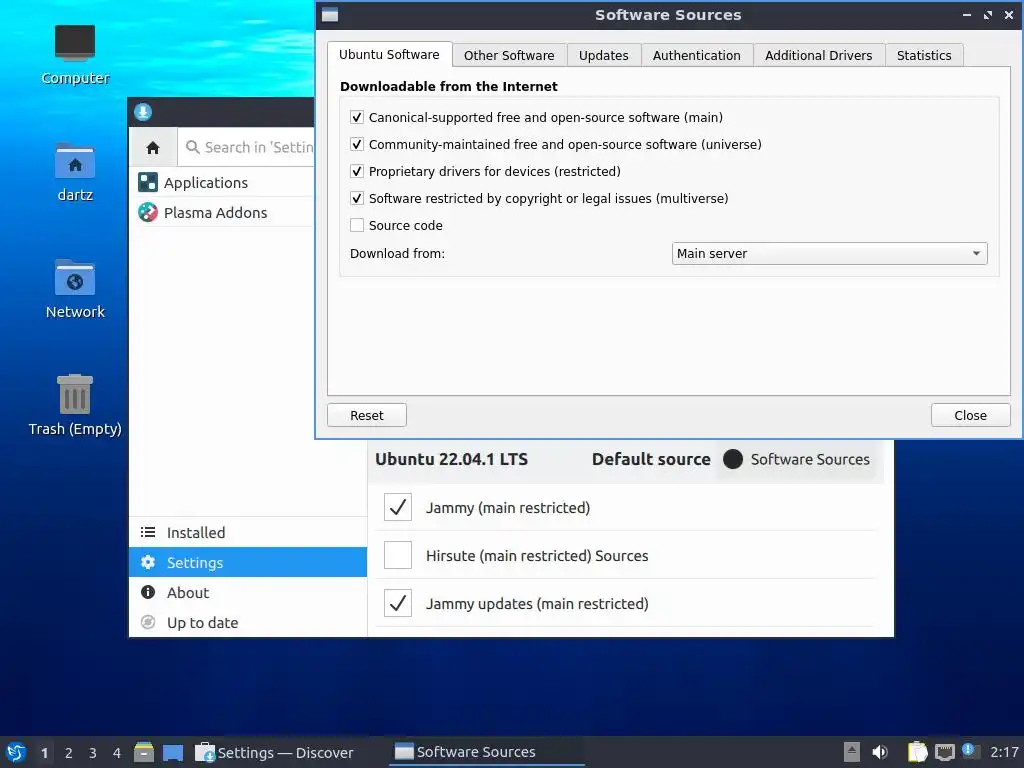Open the Statistics tab
1024x768 pixels.
click(923, 56)
